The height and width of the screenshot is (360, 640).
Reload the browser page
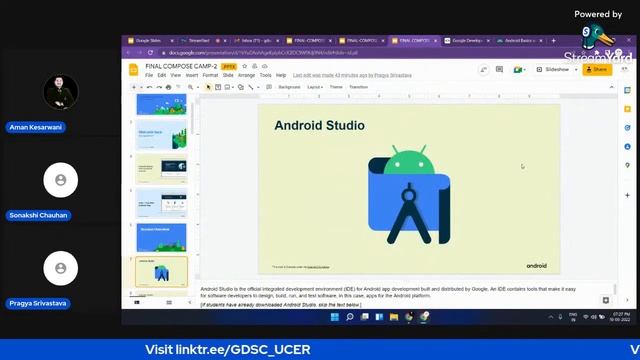(151, 53)
